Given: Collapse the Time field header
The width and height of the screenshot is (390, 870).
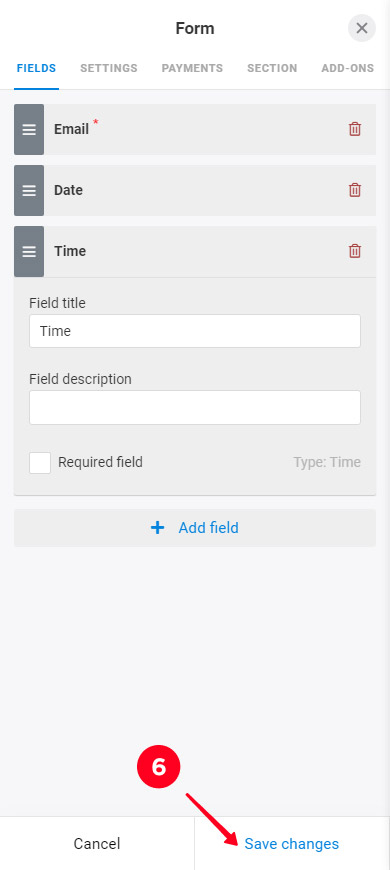Looking at the screenshot, I should 195,251.
